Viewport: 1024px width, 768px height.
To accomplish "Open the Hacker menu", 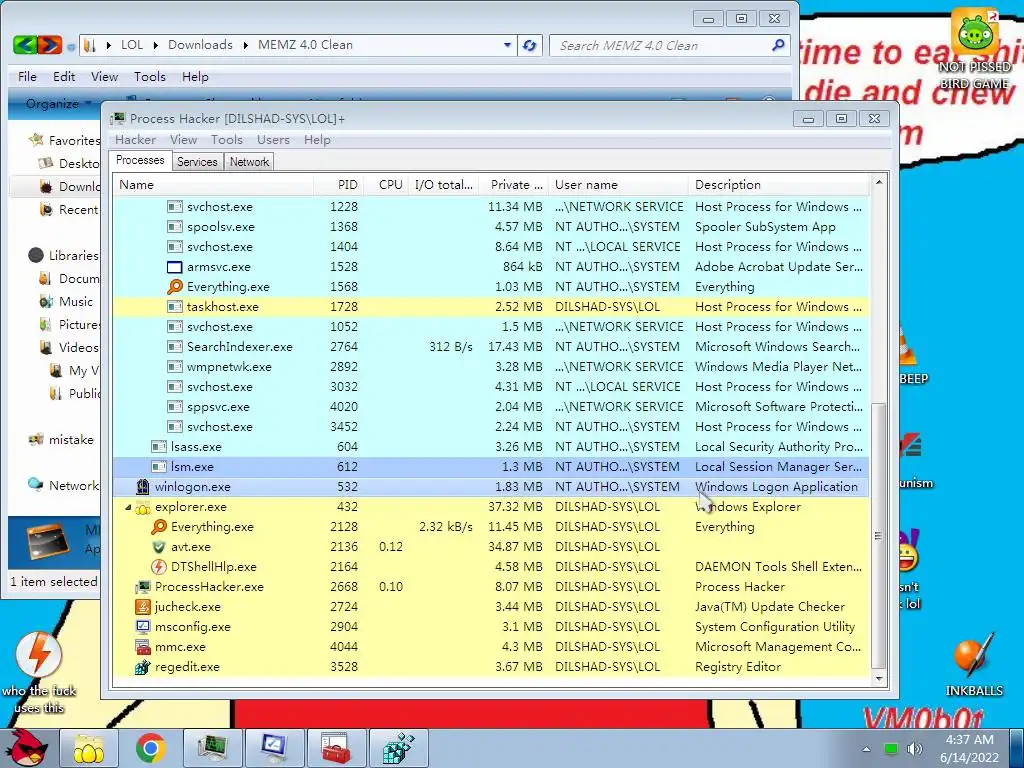I will coord(135,140).
